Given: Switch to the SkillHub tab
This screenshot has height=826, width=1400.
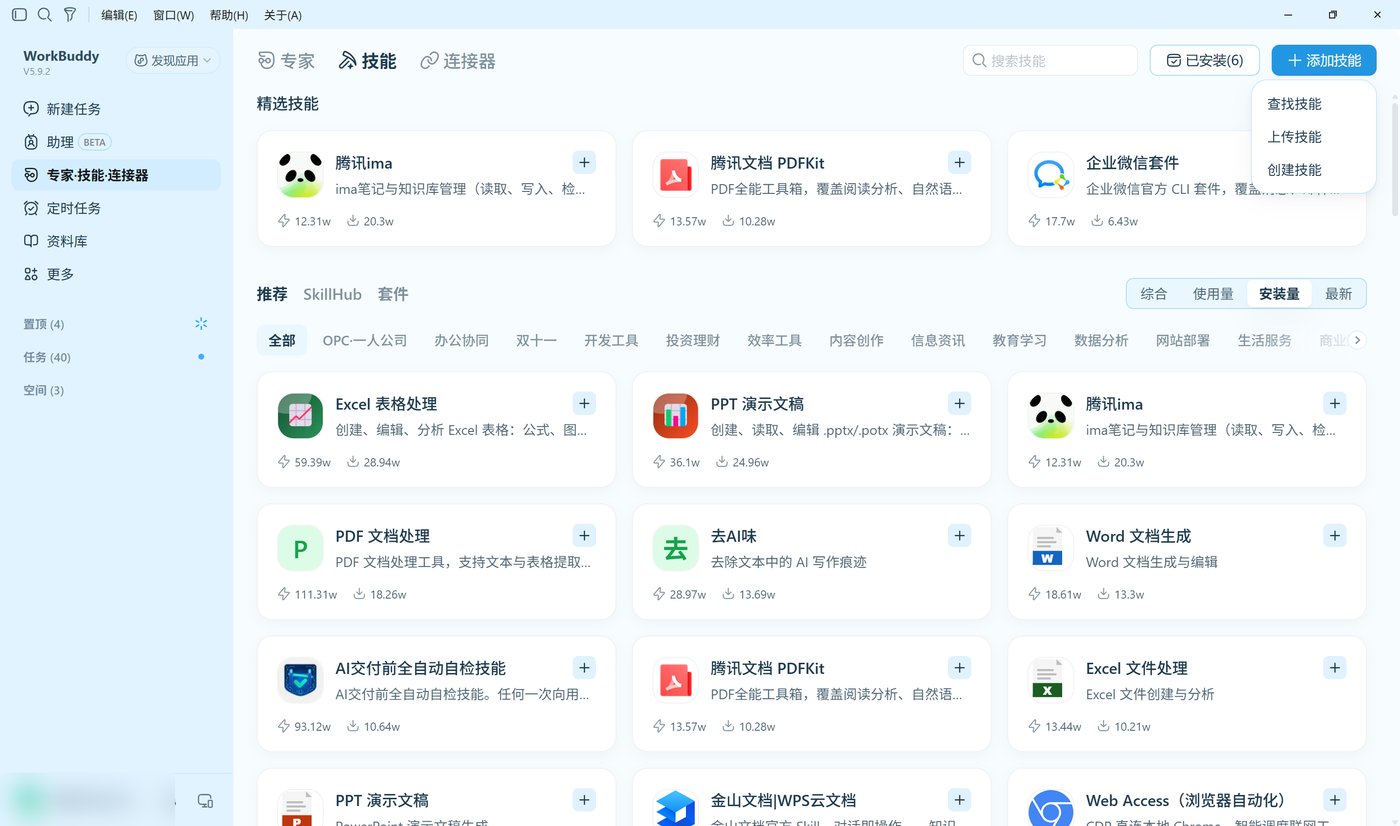Looking at the screenshot, I should 332,294.
